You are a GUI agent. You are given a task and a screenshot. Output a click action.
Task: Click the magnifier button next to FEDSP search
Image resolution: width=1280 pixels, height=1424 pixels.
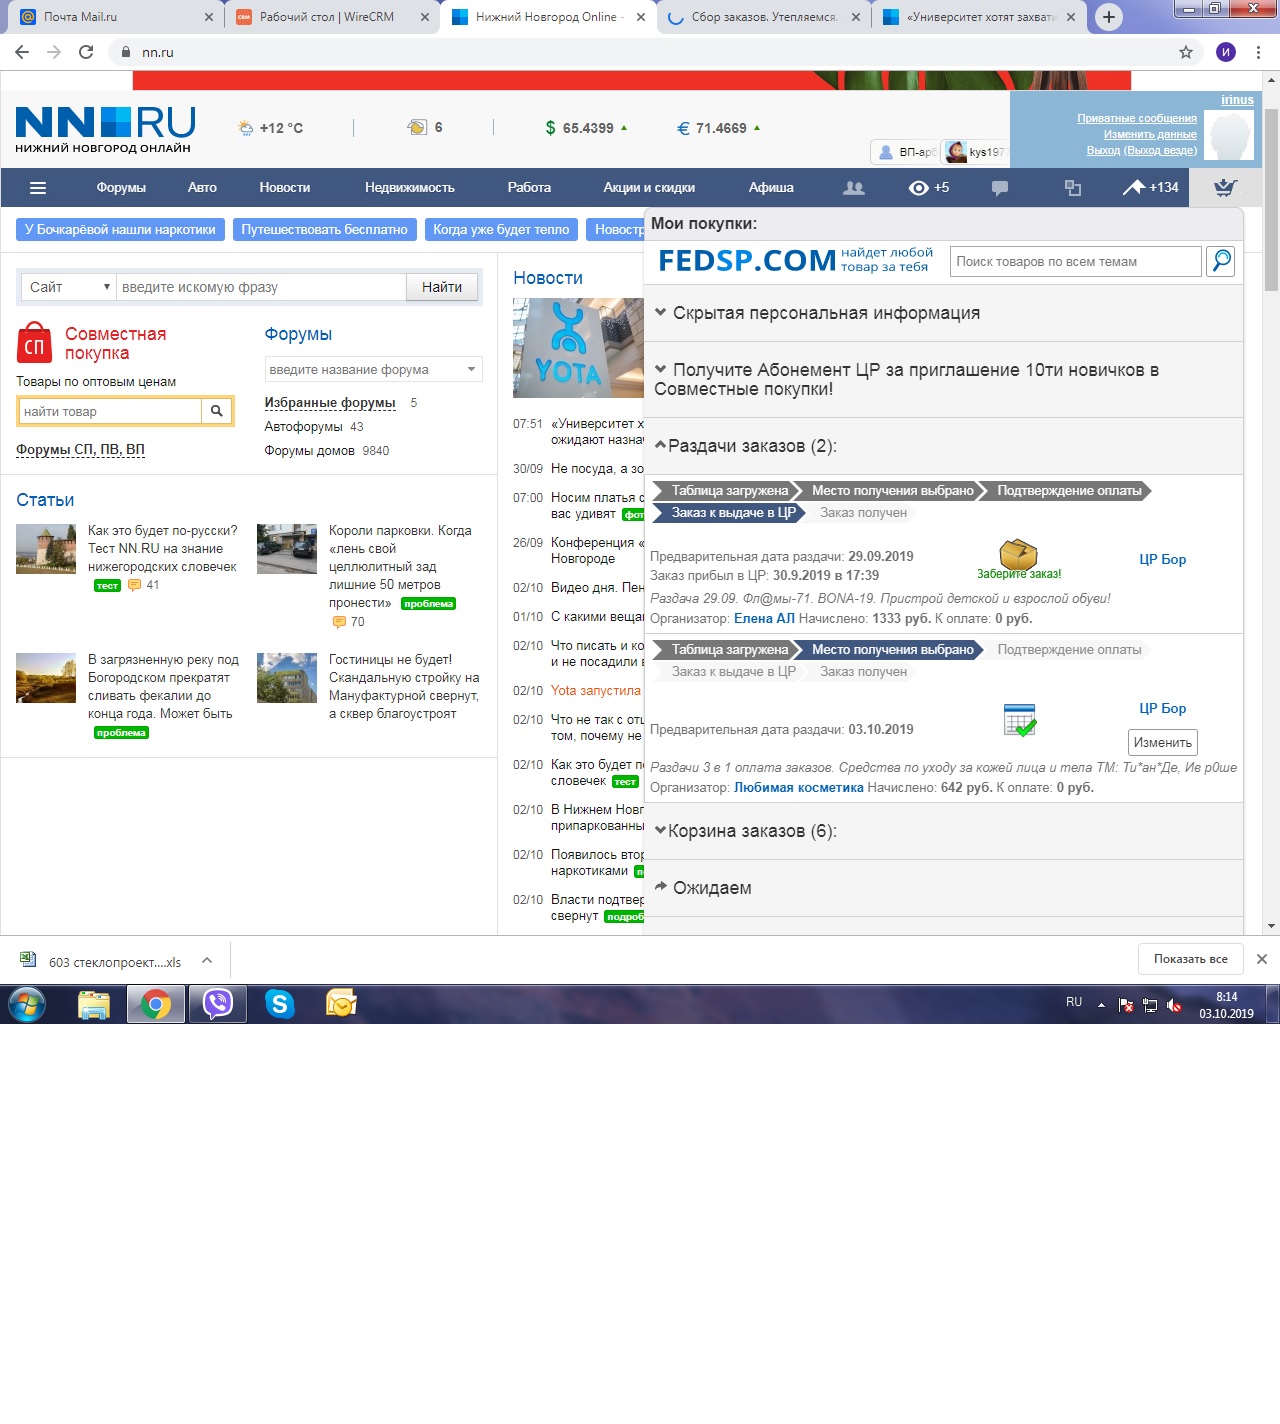(1220, 261)
